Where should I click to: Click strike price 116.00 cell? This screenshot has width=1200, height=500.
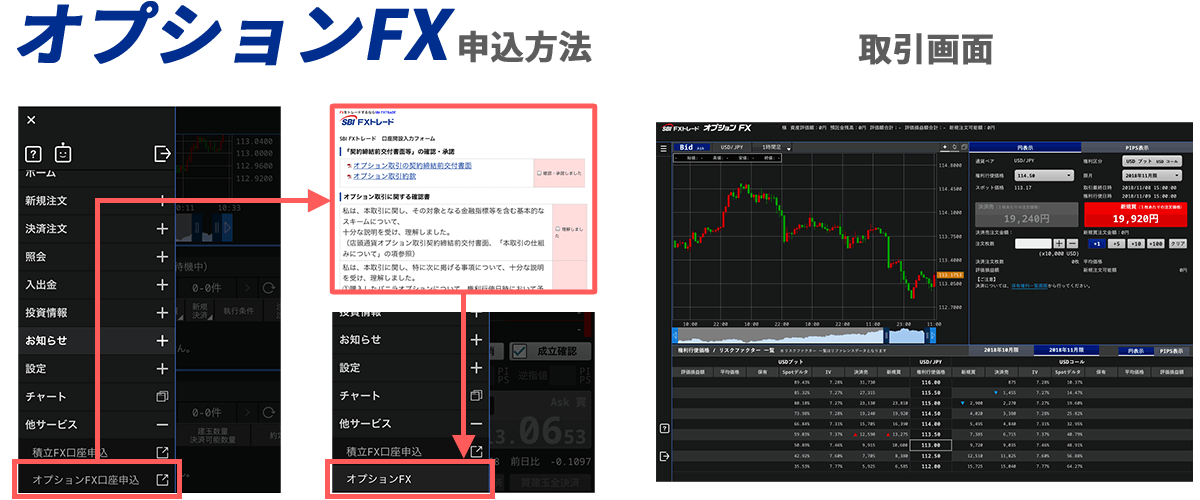(930, 382)
